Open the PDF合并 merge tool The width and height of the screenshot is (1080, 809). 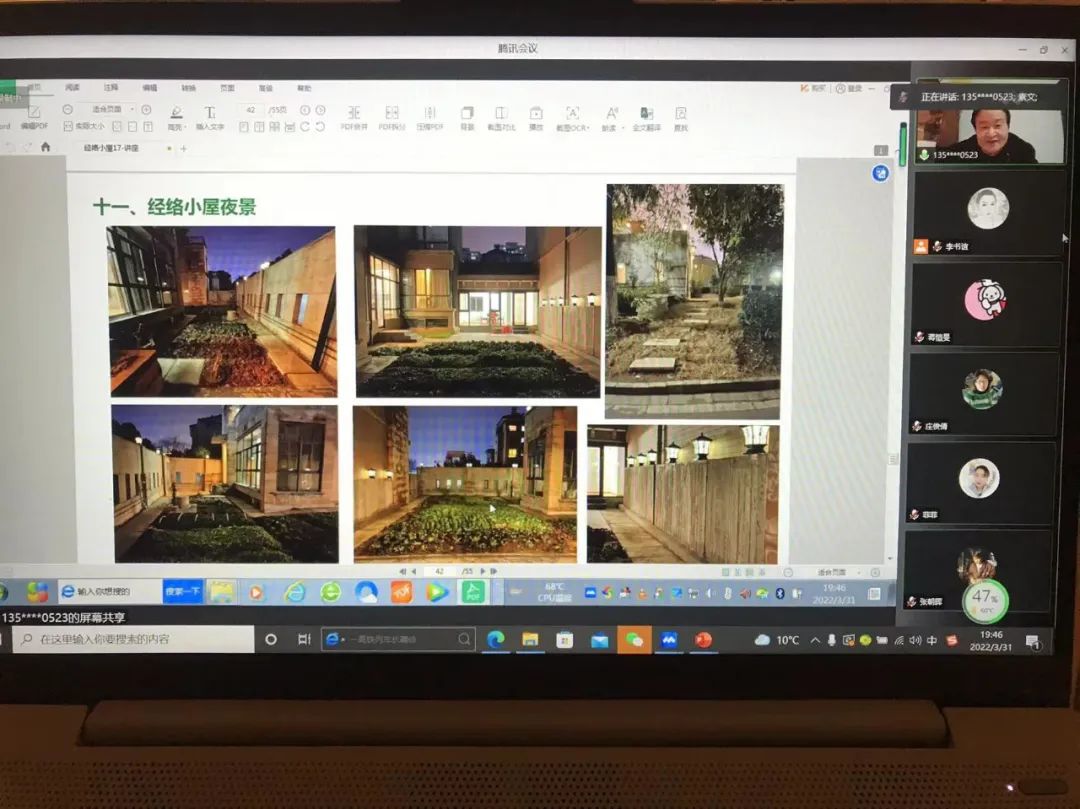point(354,118)
